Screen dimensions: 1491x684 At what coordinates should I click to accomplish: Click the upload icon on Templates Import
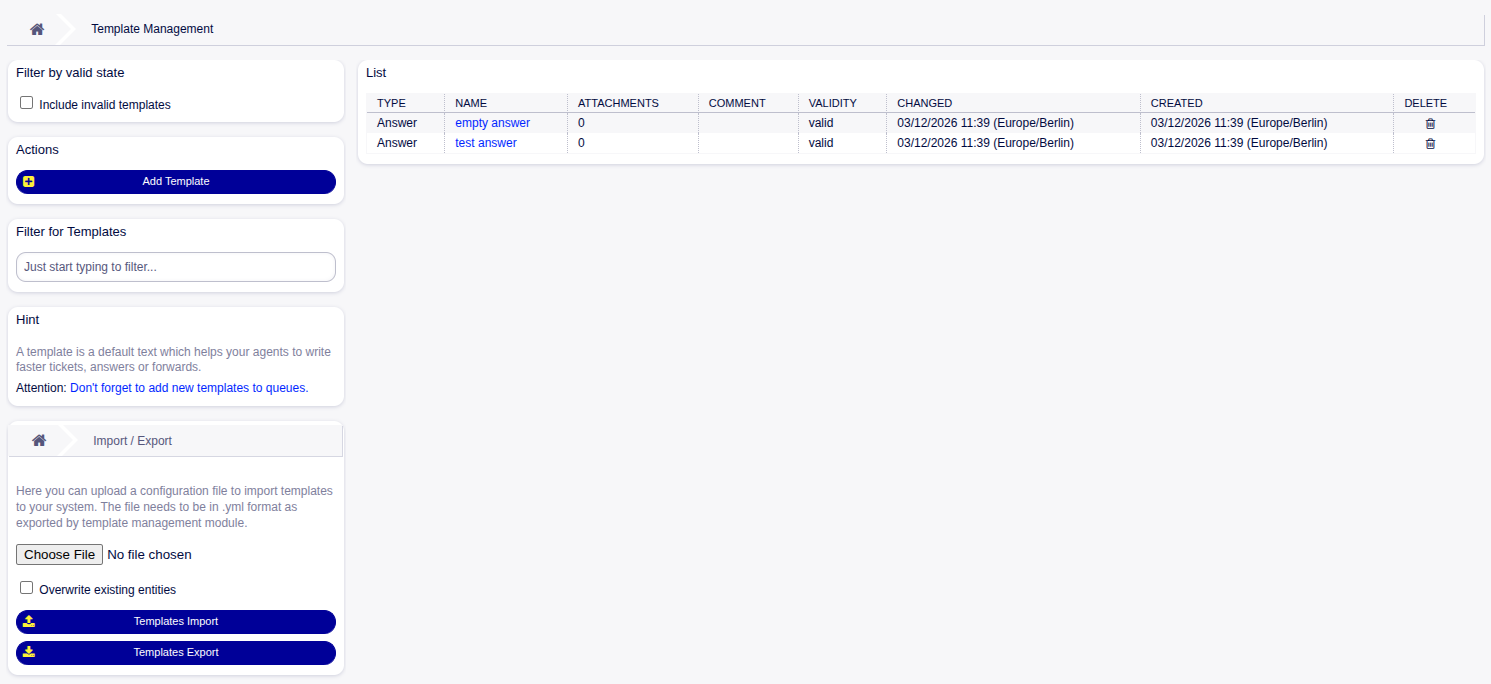29,621
